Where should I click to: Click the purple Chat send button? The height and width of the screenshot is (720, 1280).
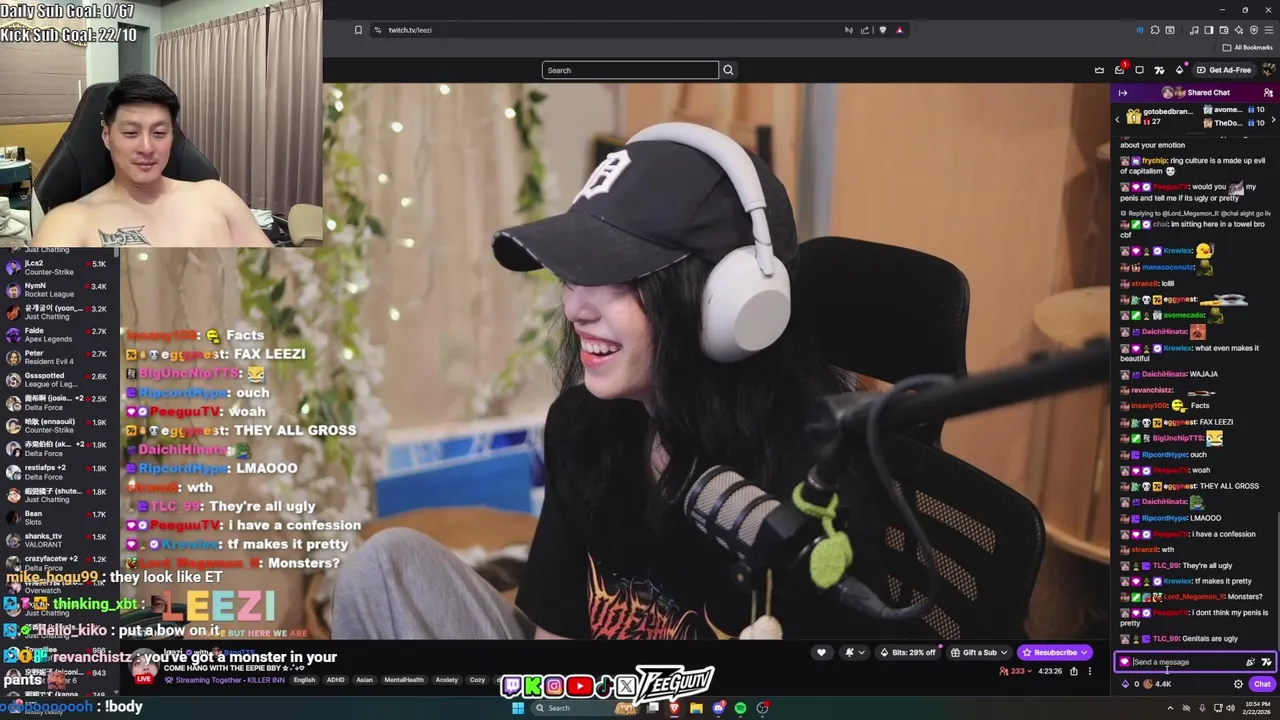coord(1261,684)
